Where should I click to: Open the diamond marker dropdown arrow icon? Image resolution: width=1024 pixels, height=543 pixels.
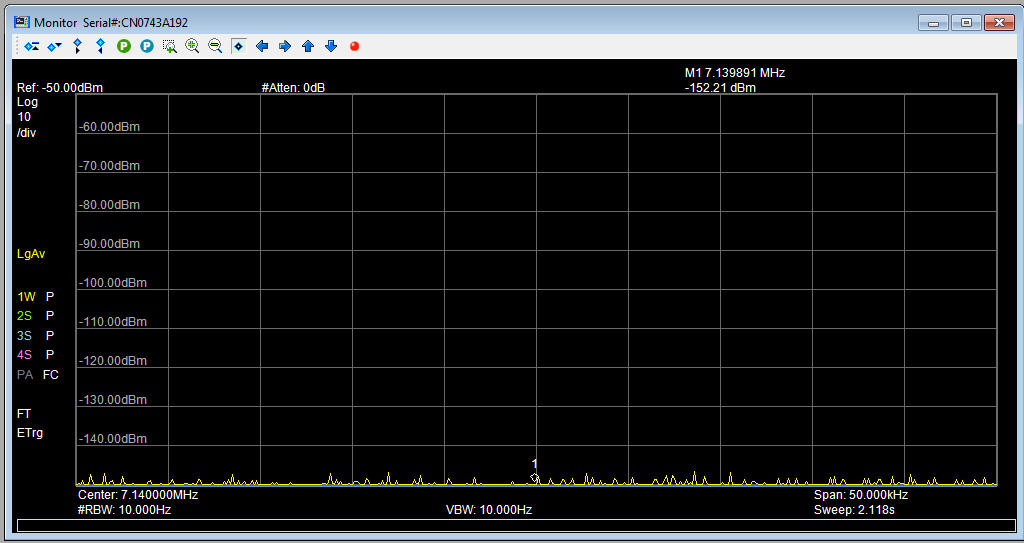tap(54, 46)
